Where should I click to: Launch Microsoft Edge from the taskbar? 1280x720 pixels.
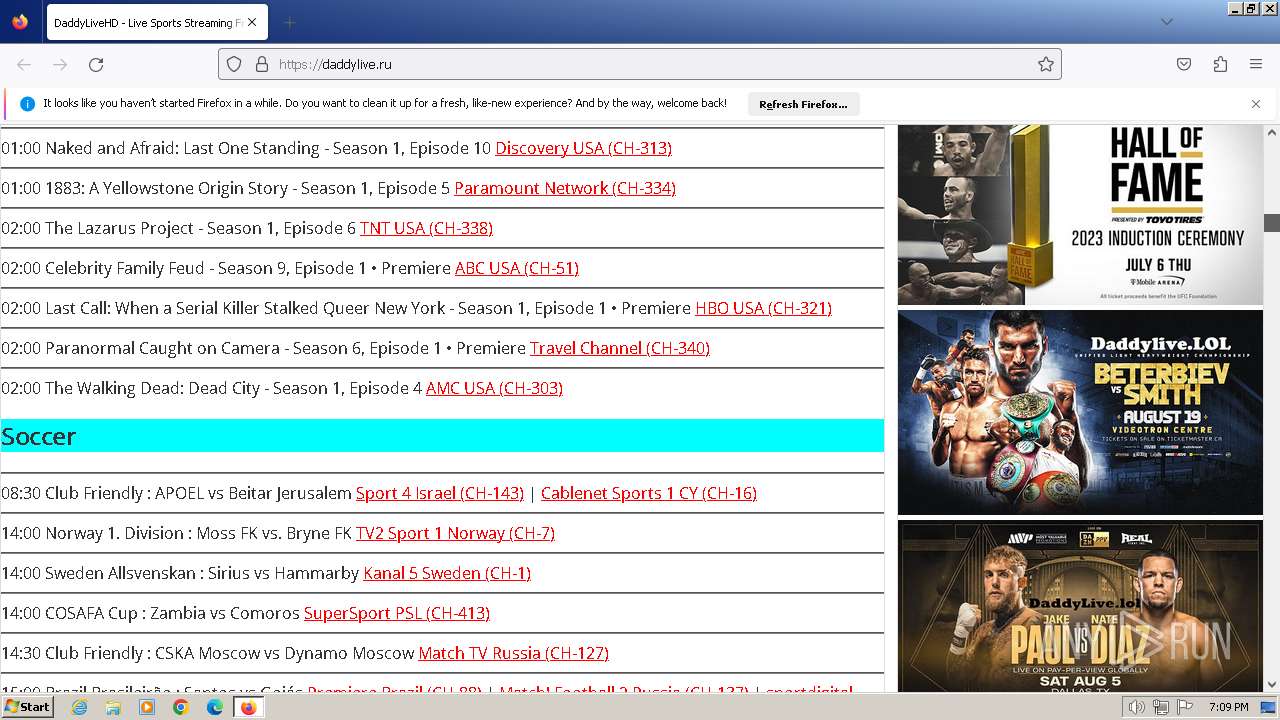(x=215, y=707)
